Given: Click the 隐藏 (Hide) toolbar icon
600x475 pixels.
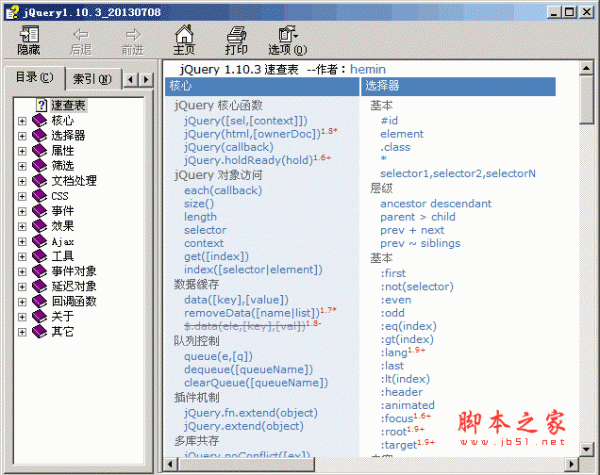Looking at the screenshot, I should (29, 34).
